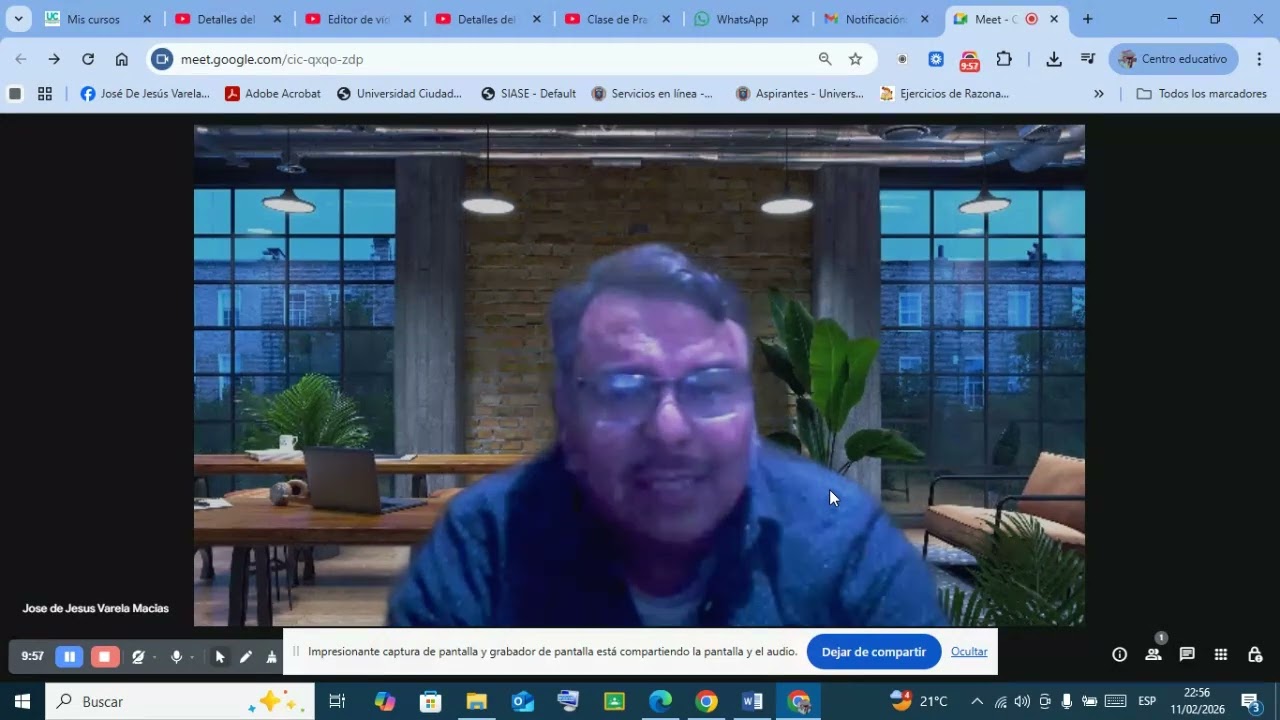Open a new Chrome tab
The width and height of the screenshot is (1280, 720).
click(x=1088, y=19)
